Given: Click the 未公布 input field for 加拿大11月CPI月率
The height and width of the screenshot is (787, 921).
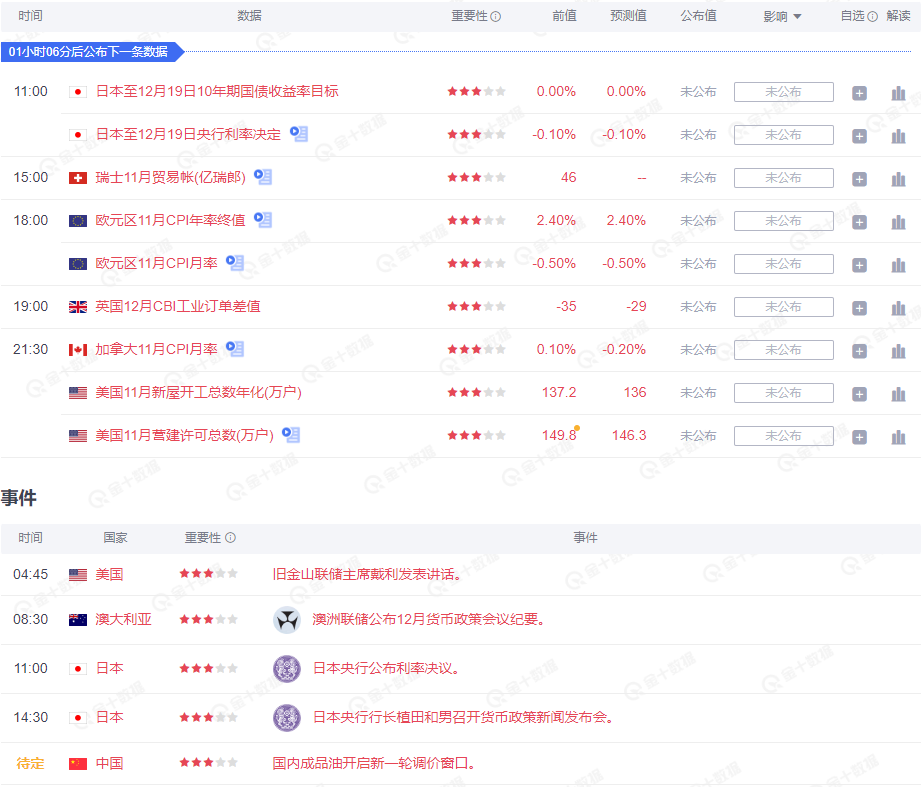Looking at the screenshot, I should pyautogui.click(x=784, y=349).
